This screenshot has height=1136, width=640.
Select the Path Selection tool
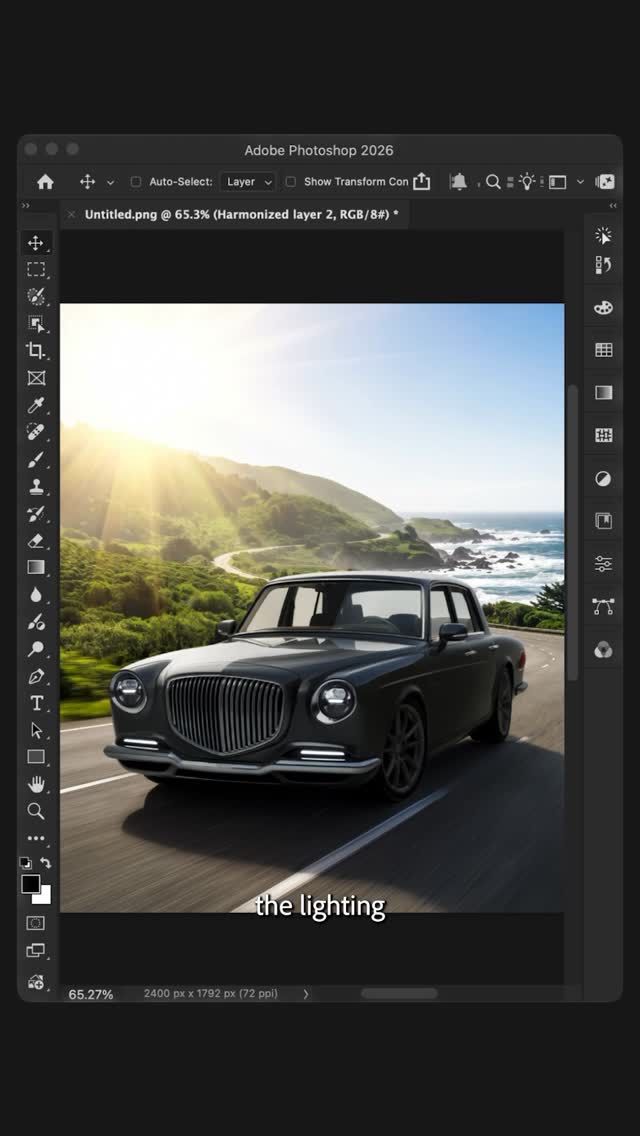click(36, 730)
